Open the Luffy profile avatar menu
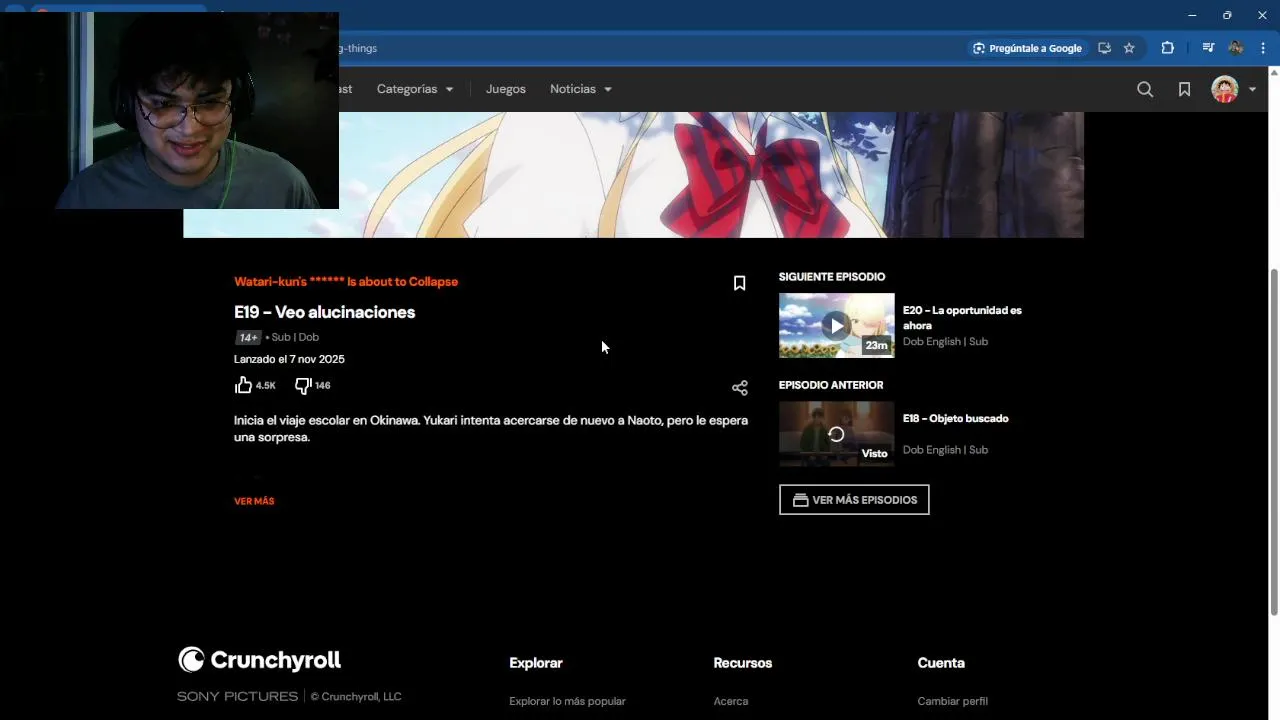The image size is (1280, 720). click(1224, 89)
